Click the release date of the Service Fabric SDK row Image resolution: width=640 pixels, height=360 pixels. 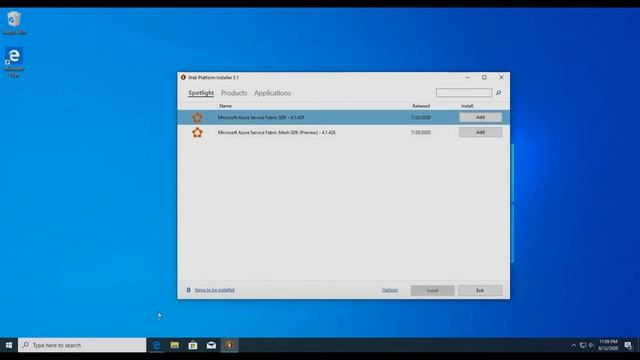(421, 118)
